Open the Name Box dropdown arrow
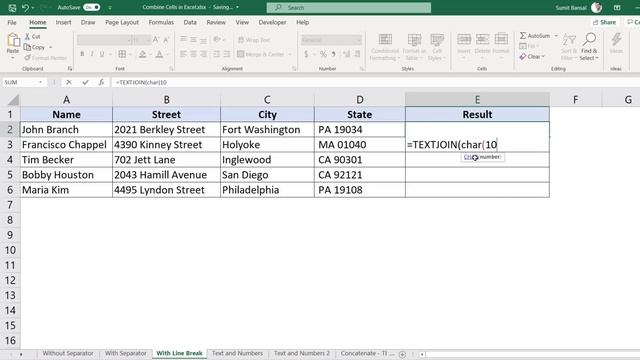This screenshot has width=640, height=360. [40, 82]
